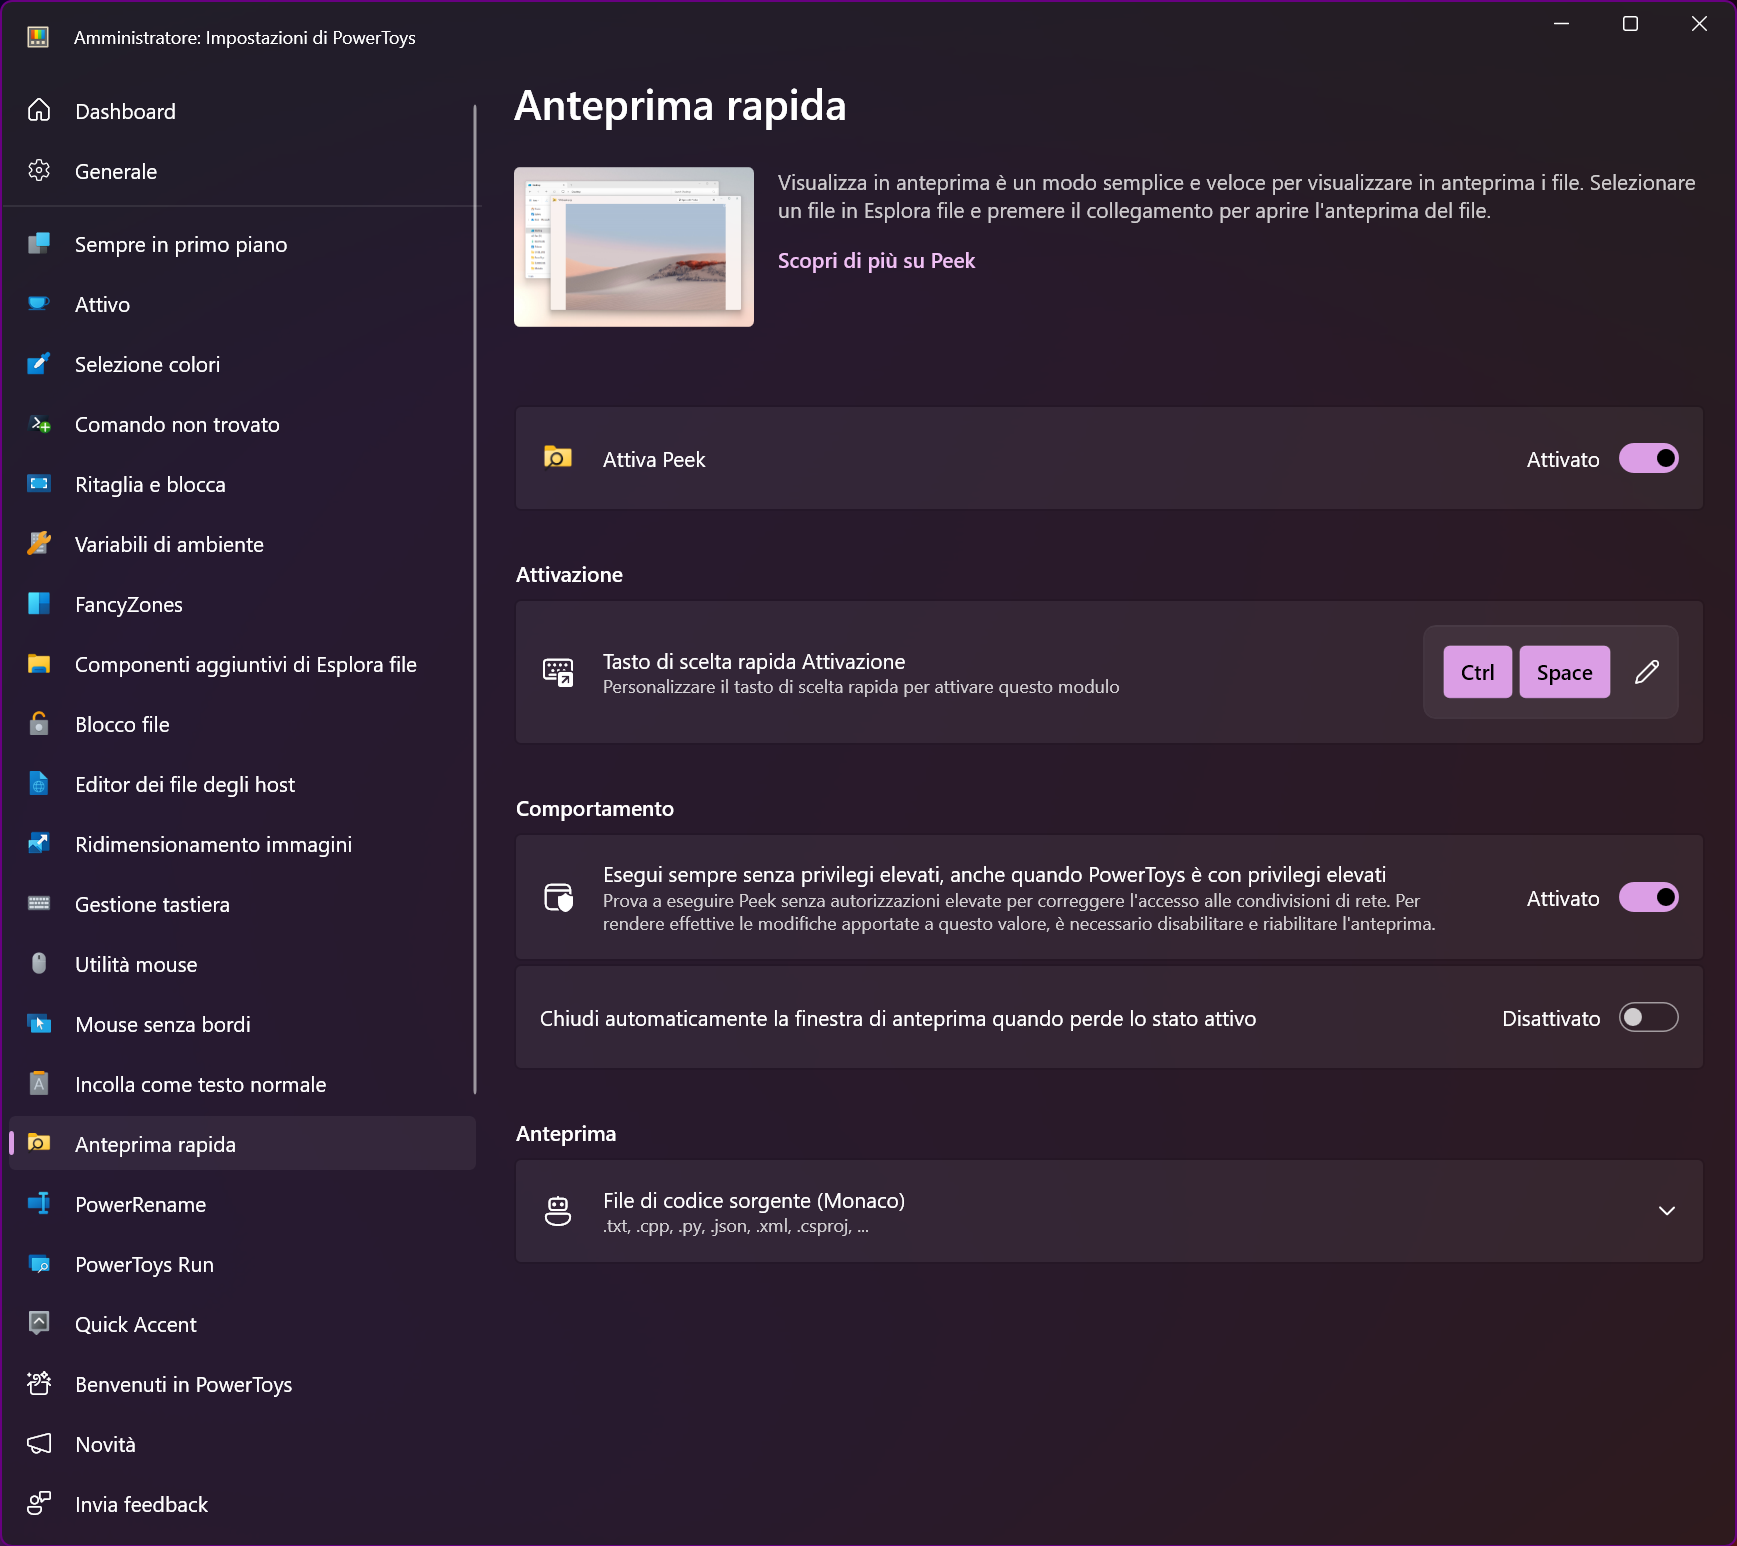Click the PowerRename icon

click(39, 1204)
